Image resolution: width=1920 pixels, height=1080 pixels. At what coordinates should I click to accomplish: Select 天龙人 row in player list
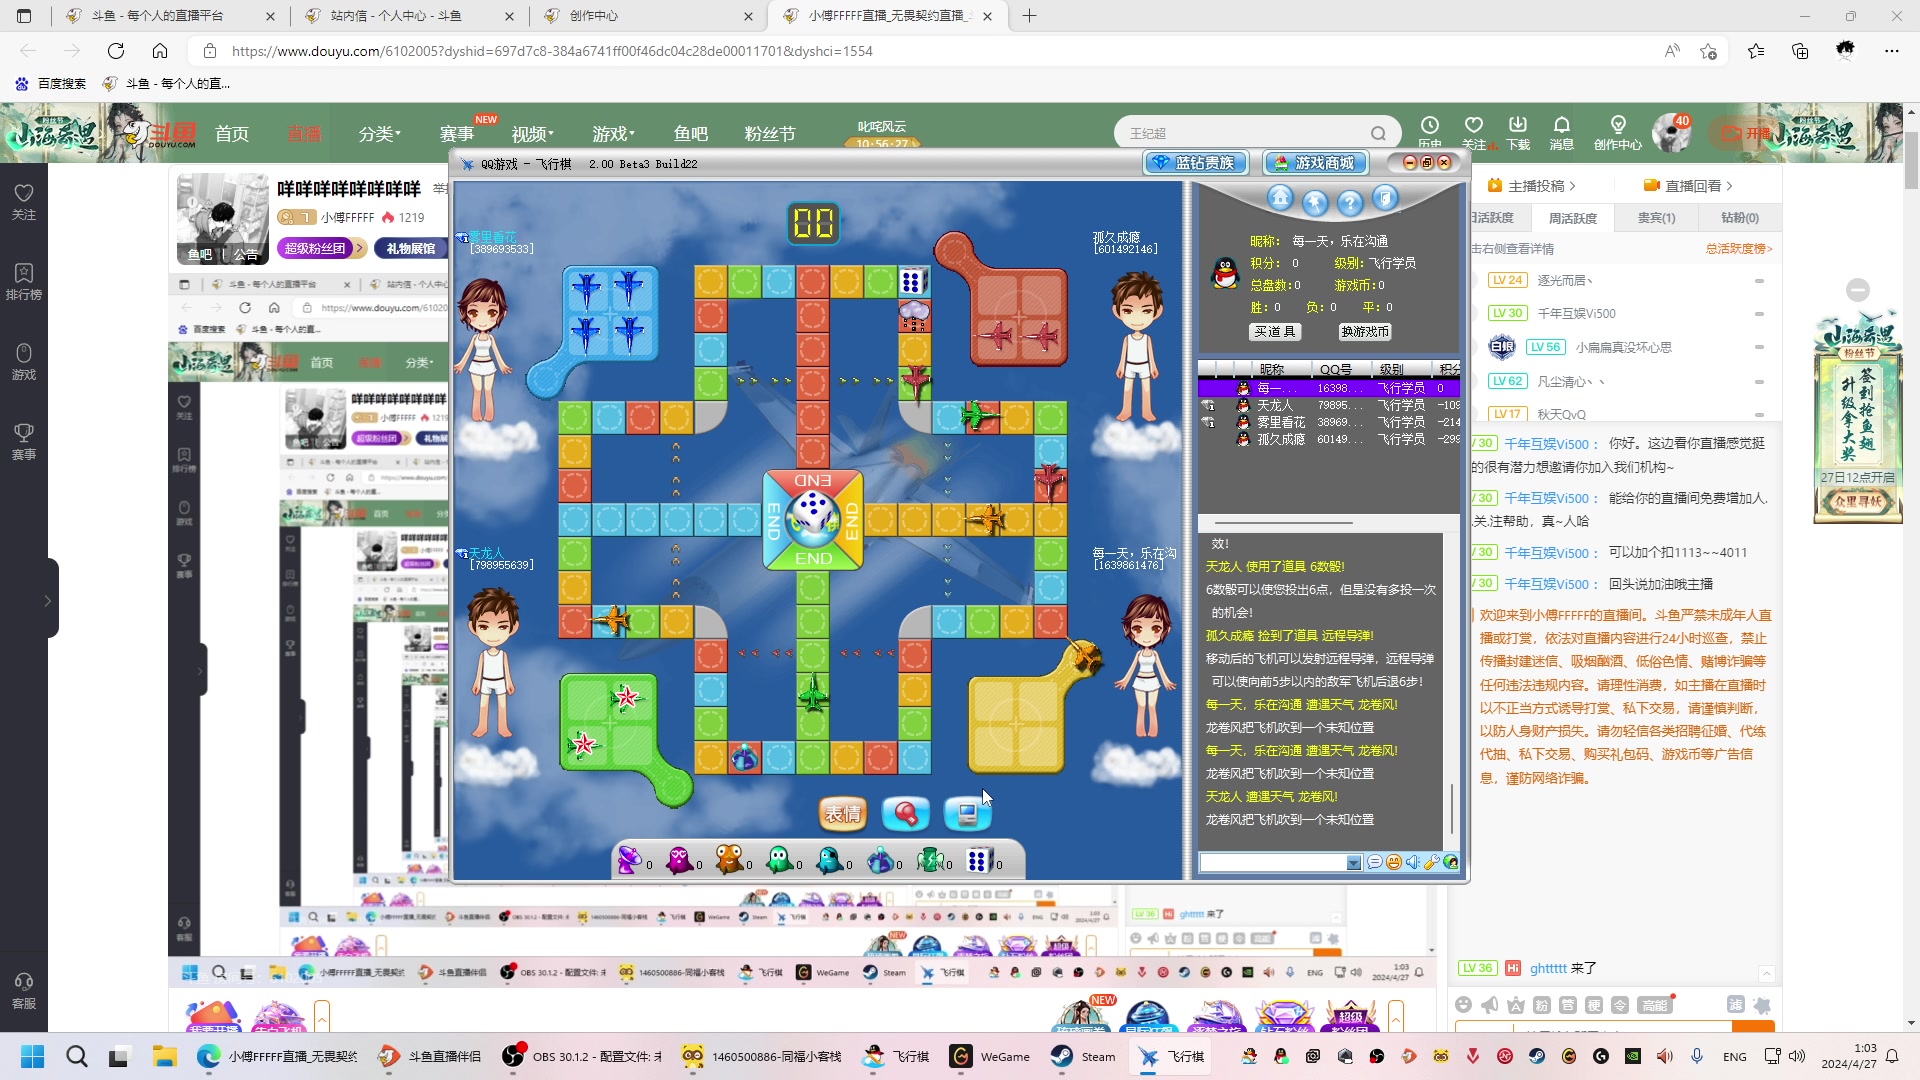click(1329, 405)
